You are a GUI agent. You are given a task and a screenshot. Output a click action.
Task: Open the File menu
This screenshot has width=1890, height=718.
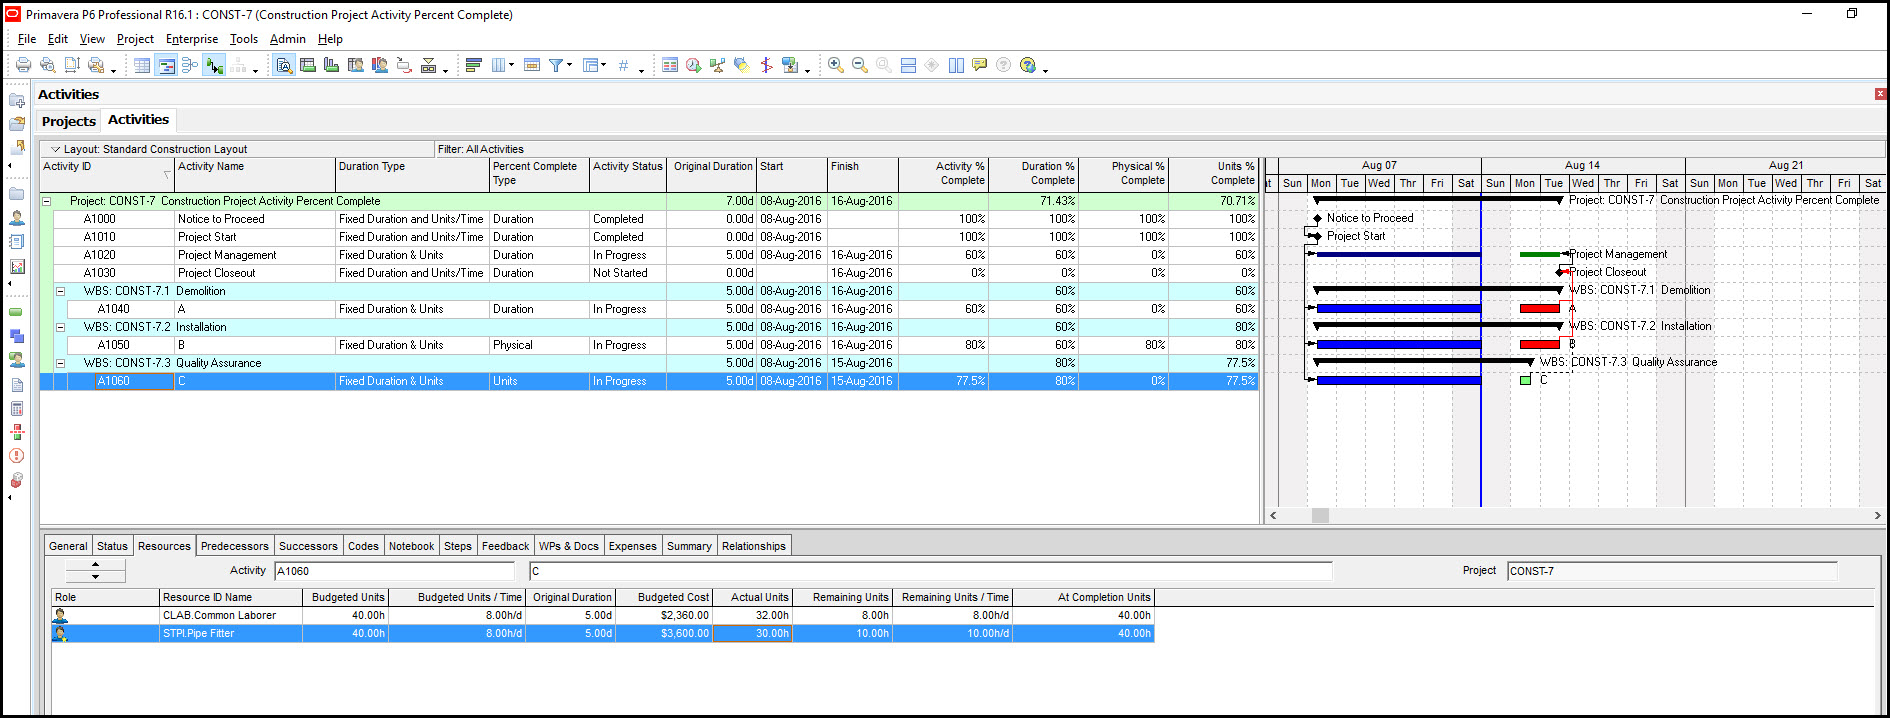point(27,39)
